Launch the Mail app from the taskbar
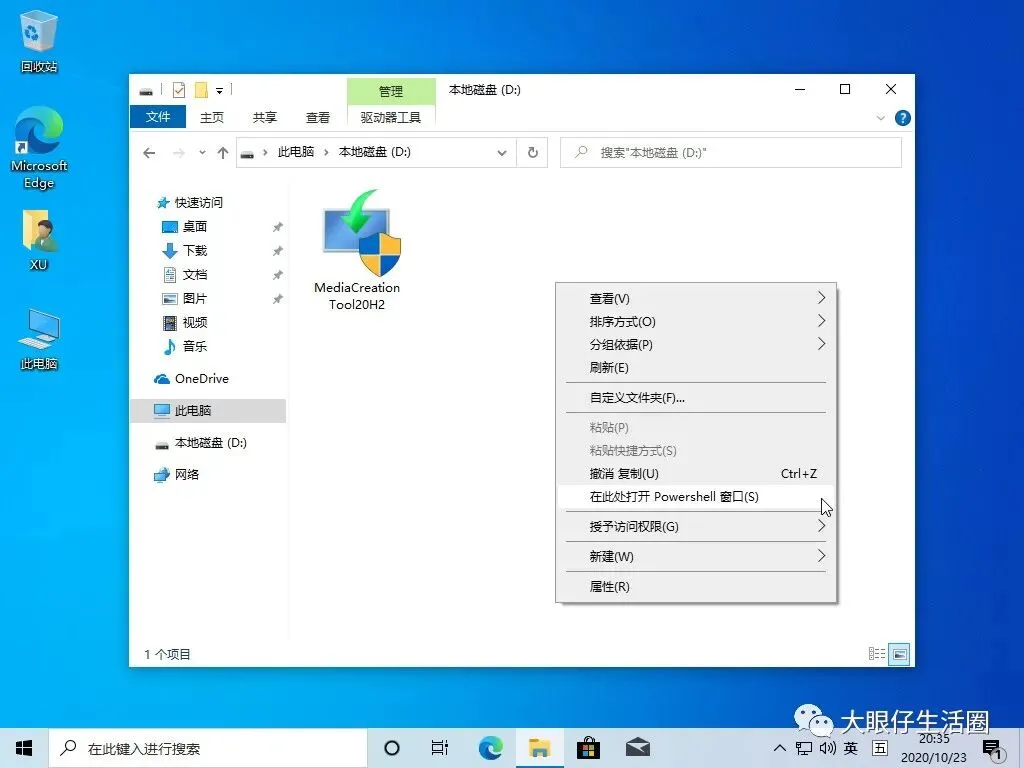 coord(638,747)
